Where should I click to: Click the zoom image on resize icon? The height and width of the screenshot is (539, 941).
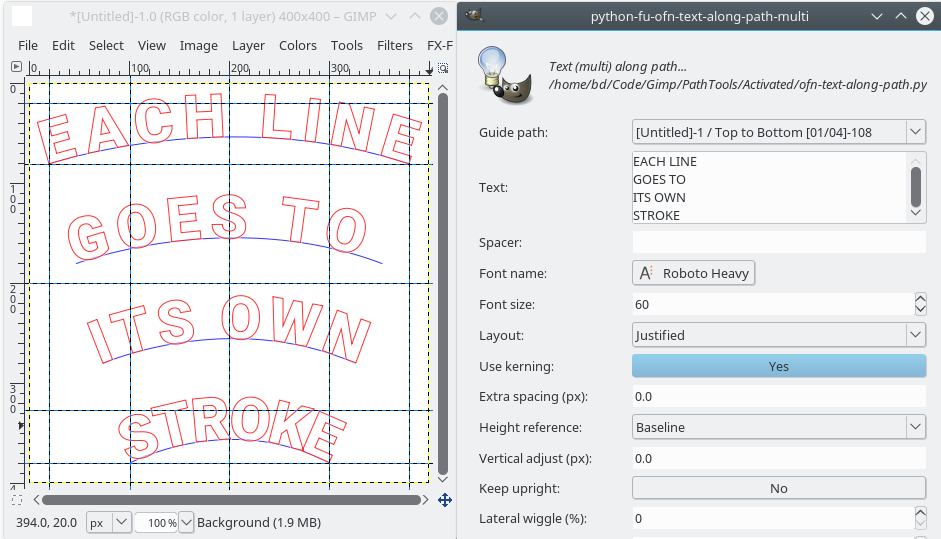pyautogui.click(x=443, y=68)
